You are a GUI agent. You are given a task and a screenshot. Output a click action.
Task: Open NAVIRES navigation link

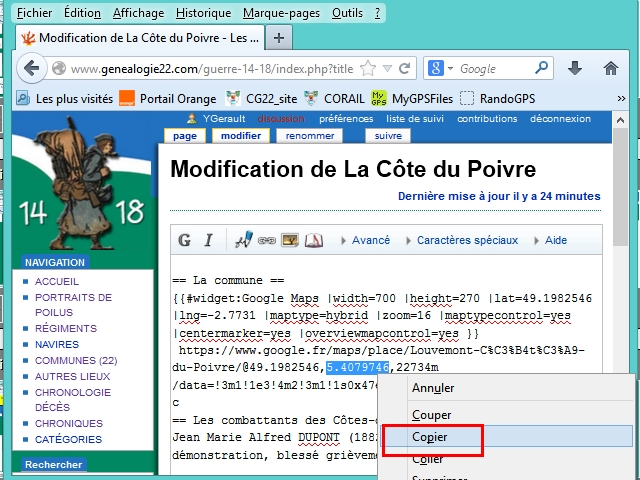(x=57, y=344)
